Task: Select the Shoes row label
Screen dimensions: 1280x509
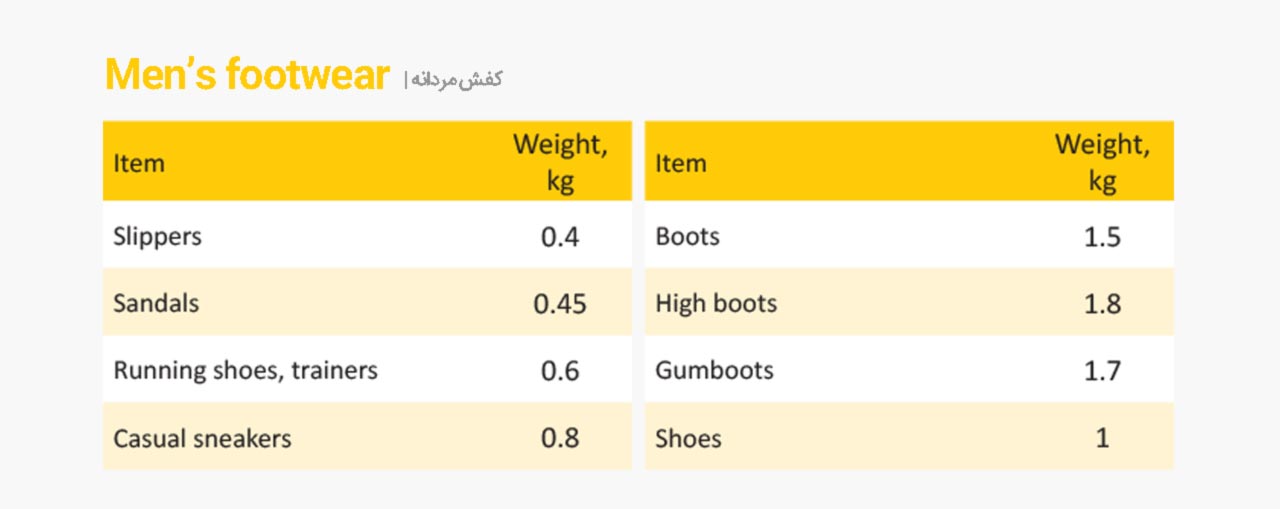Action: [688, 438]
